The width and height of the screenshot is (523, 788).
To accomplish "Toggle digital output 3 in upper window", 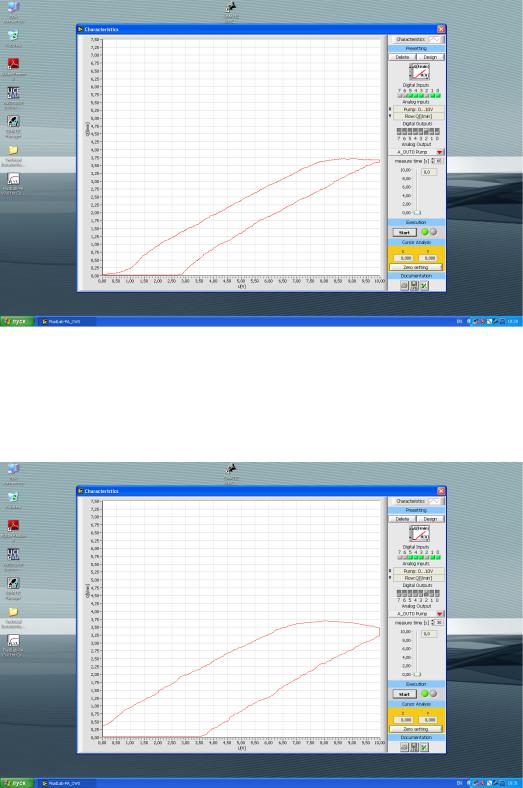I will coord(421,131).
